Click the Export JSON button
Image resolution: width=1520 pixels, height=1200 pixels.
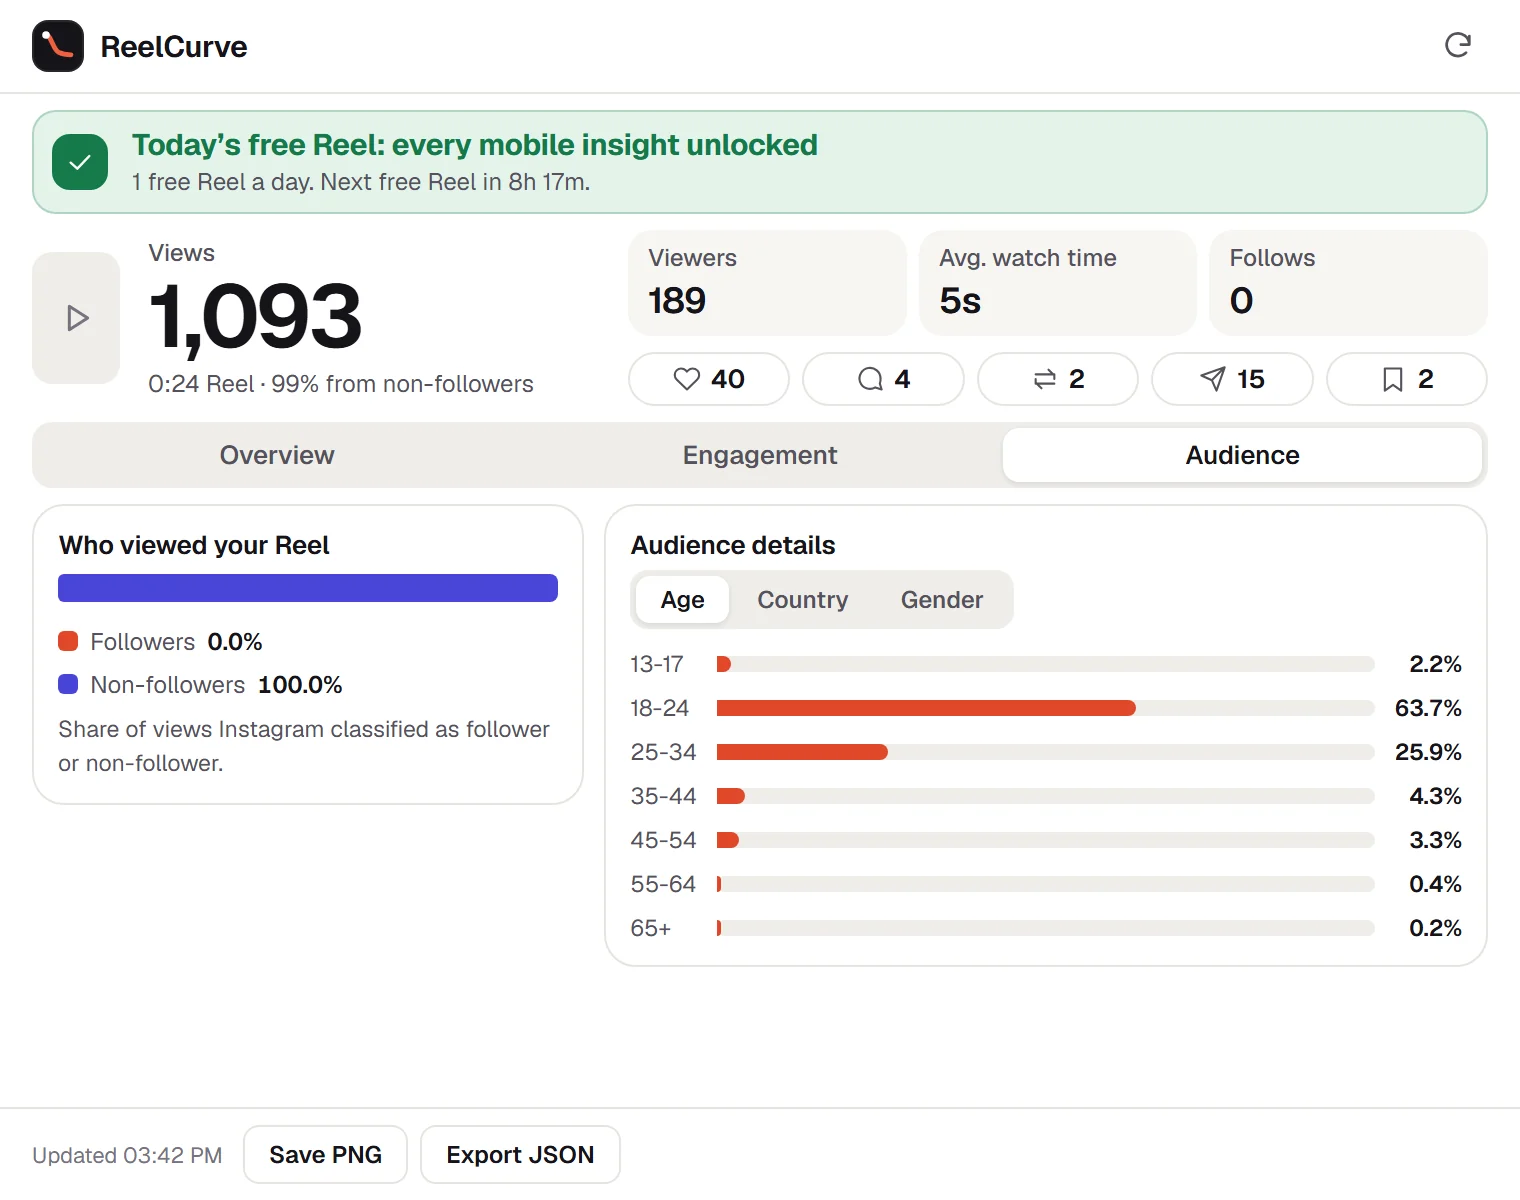[x=520, y=1155]
